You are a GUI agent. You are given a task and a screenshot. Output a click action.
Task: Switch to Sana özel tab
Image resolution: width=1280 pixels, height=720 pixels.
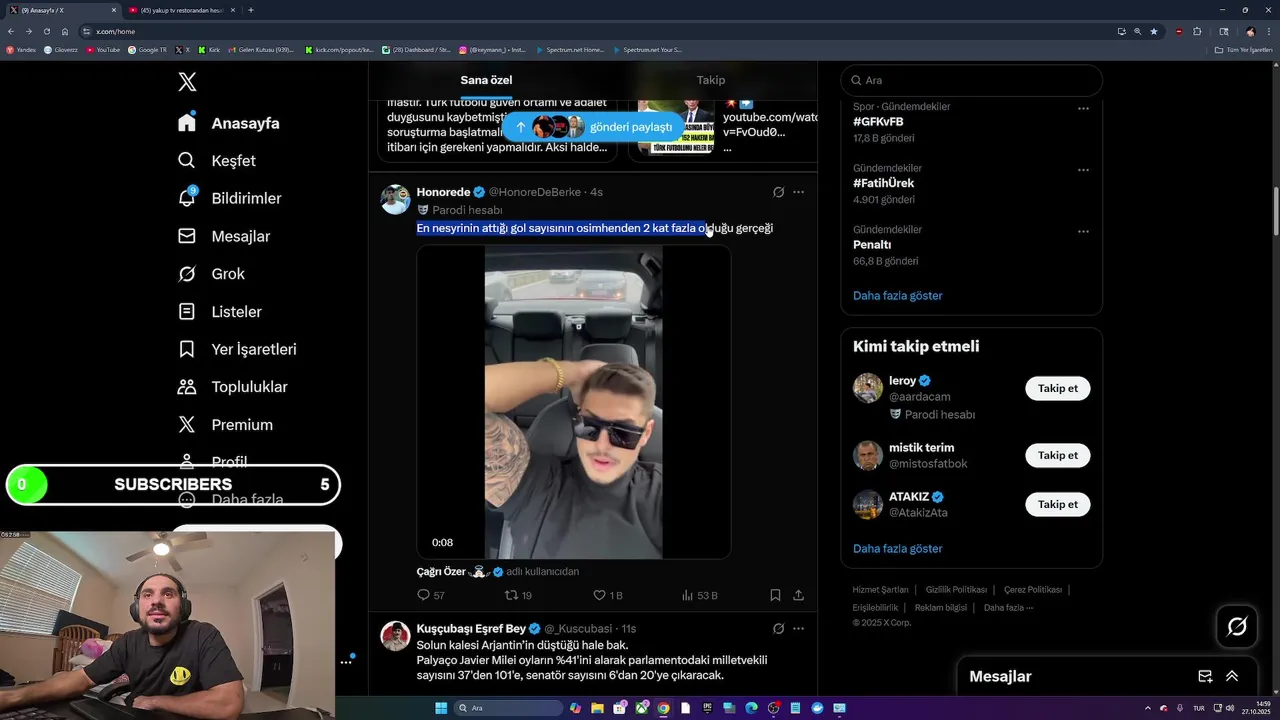tap(486, 80)
